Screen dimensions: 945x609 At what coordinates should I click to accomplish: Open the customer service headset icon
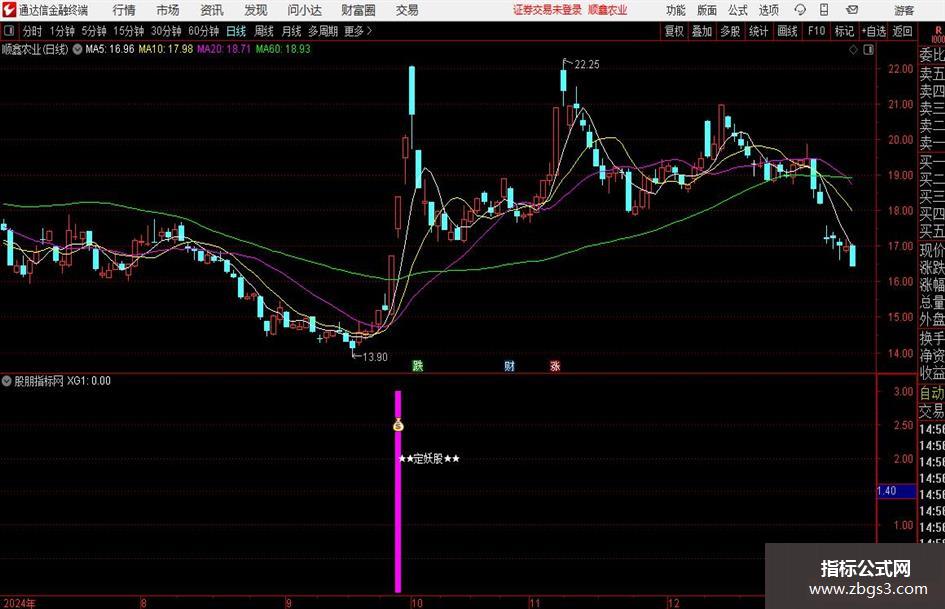pos(800,10)
